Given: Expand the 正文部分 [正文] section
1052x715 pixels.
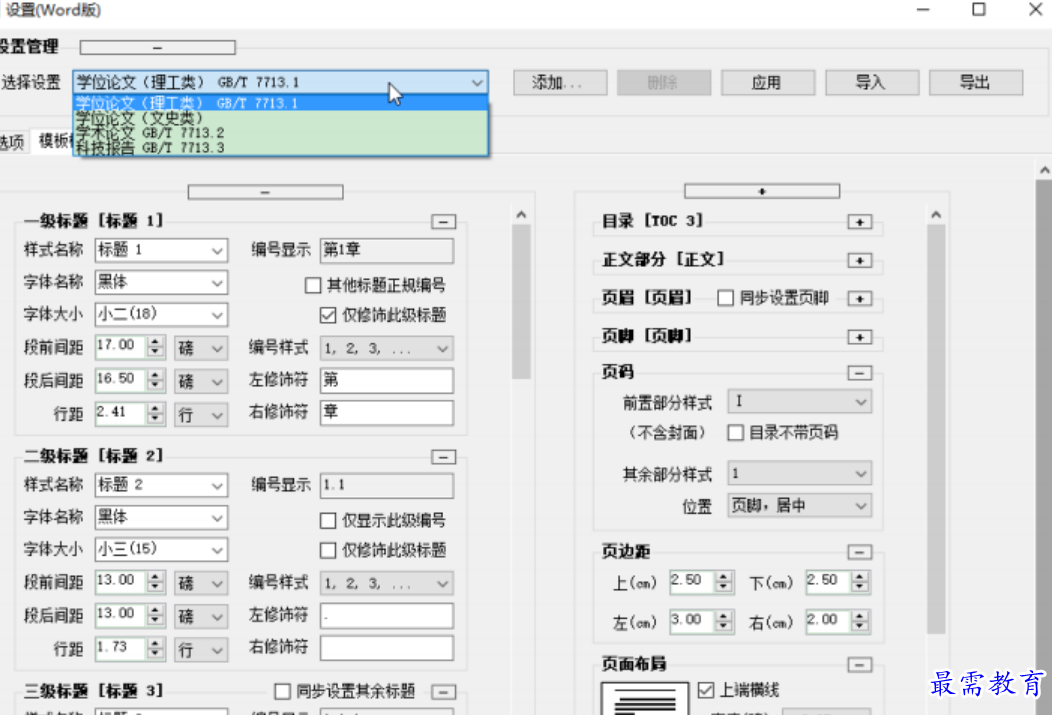Looking at the screenshot, I should tap(859, 260).
